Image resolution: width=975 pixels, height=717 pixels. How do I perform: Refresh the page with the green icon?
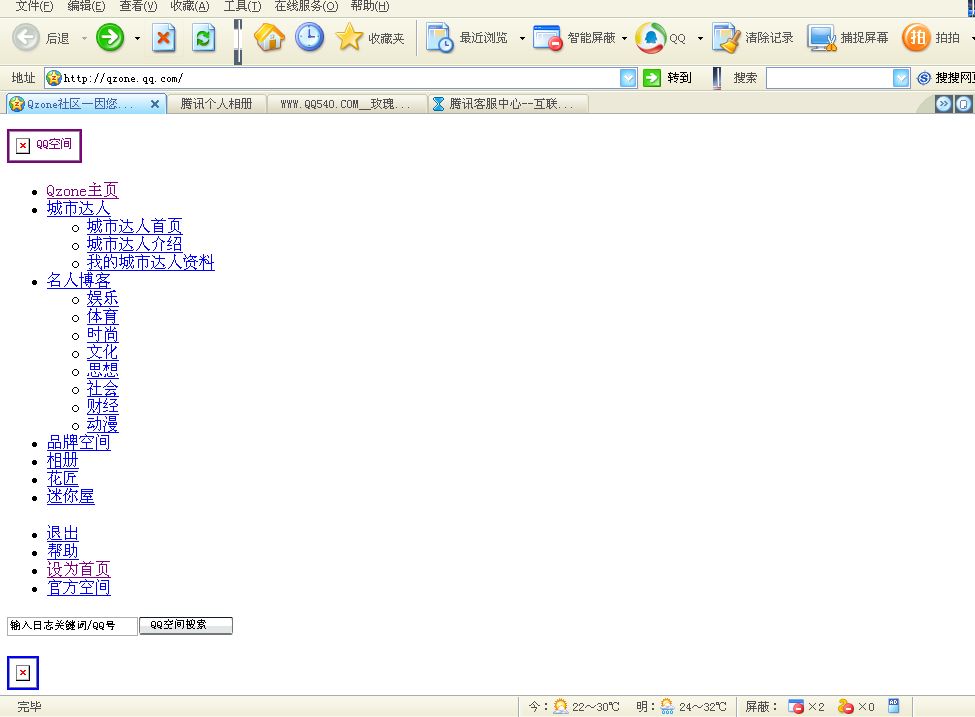click(203, 37)
